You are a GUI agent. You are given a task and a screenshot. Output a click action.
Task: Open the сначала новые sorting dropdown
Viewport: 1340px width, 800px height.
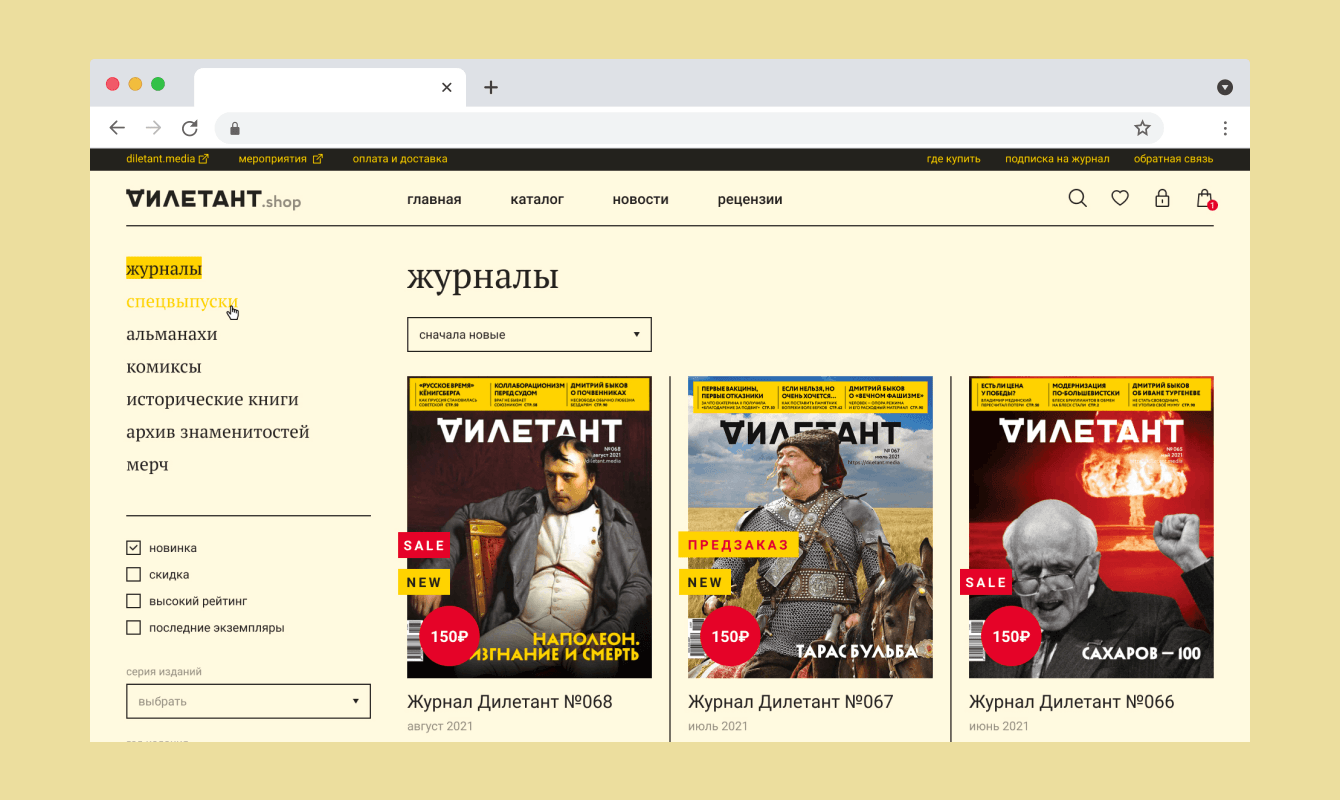[x=529, y=334]
